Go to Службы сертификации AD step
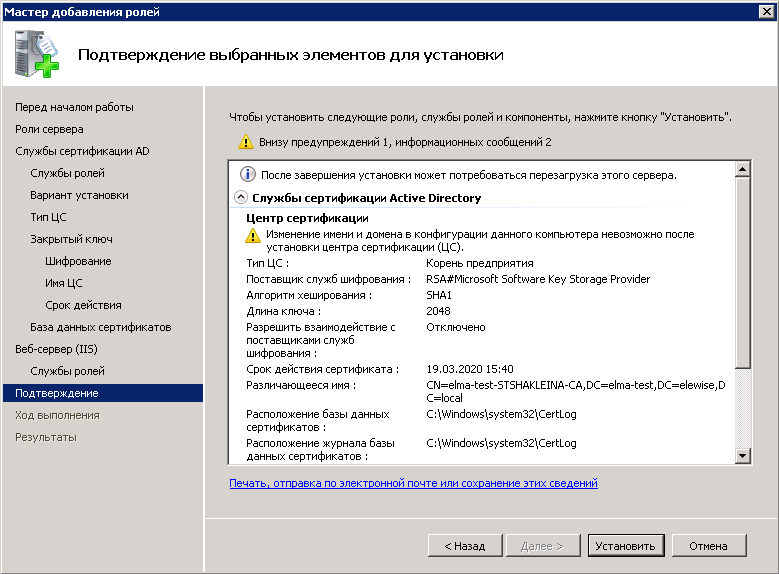 [x=82, y=151]
